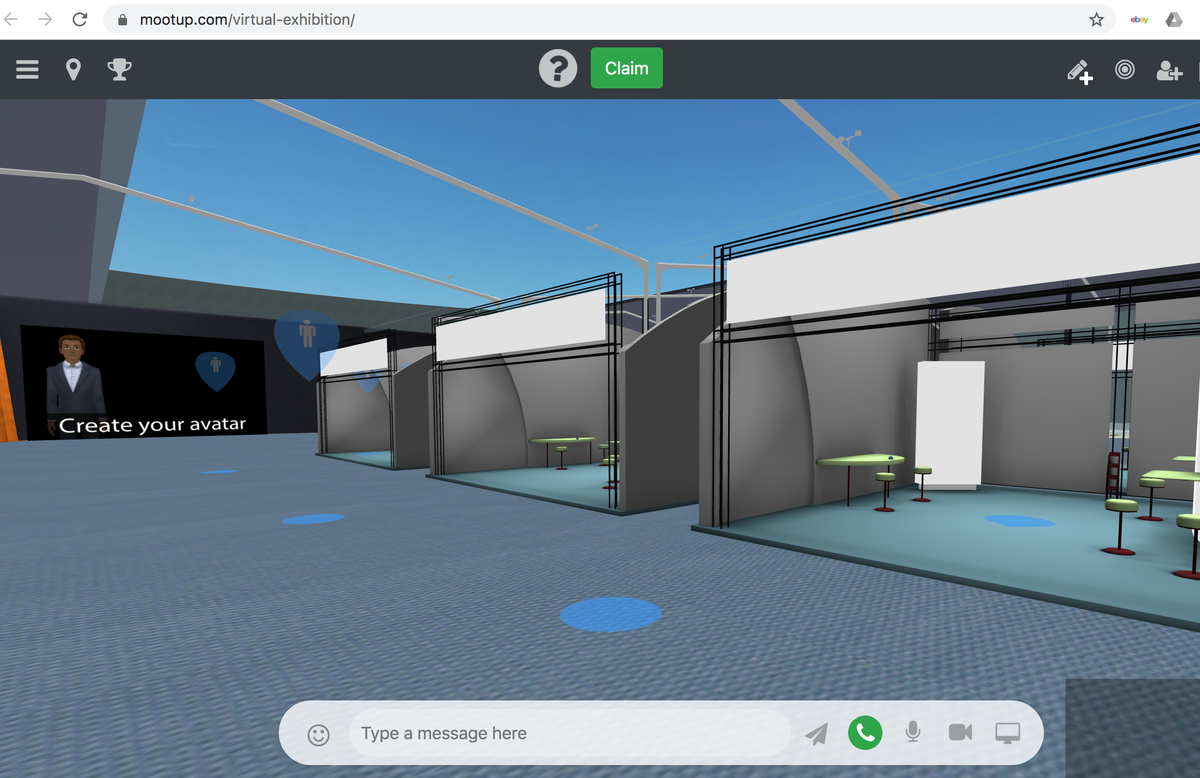Start screen sharing with monitor icon

pyautogui.click(x=1007, y=733)
